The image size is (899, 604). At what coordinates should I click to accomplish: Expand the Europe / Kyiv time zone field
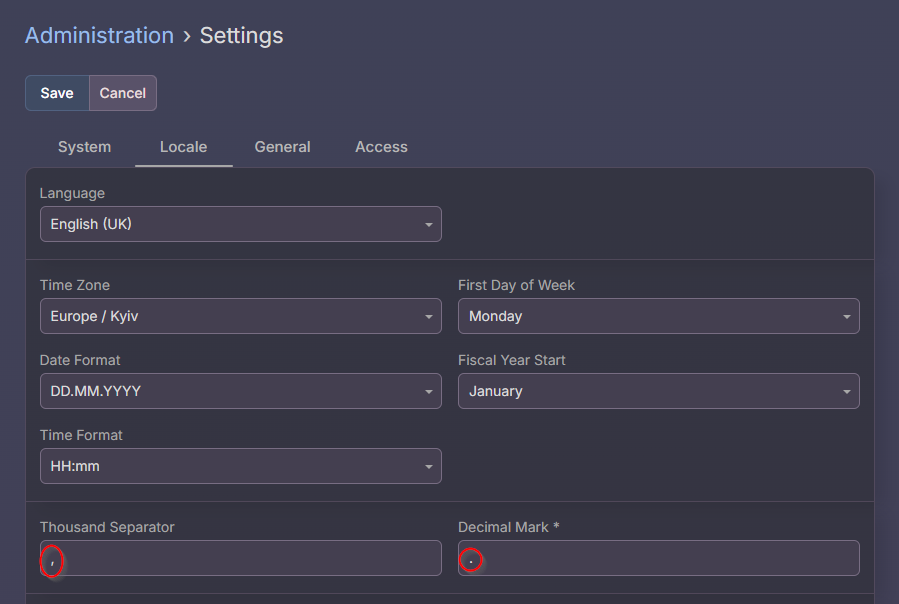point(230,316)
